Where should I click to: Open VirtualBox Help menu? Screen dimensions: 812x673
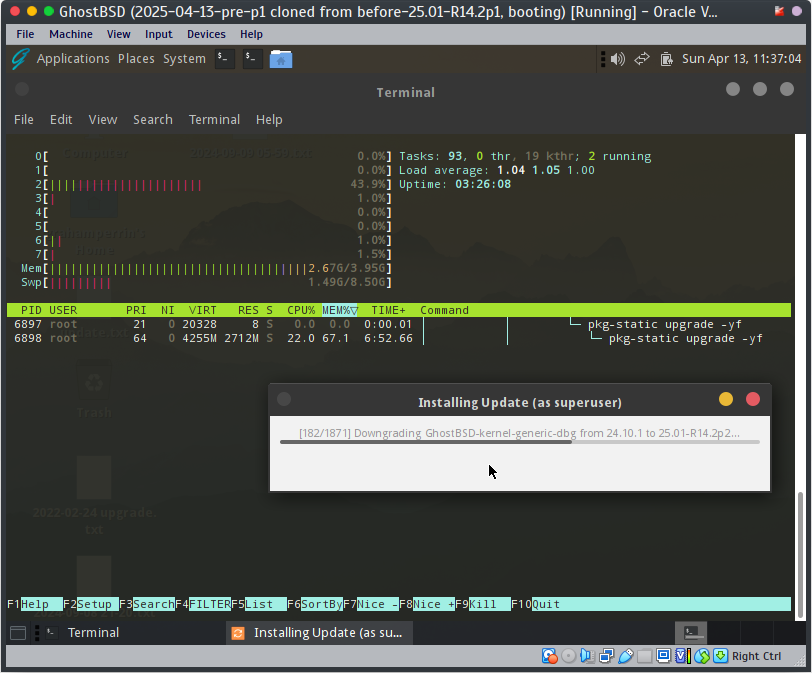pyautogui.click(x=251, y=34)
